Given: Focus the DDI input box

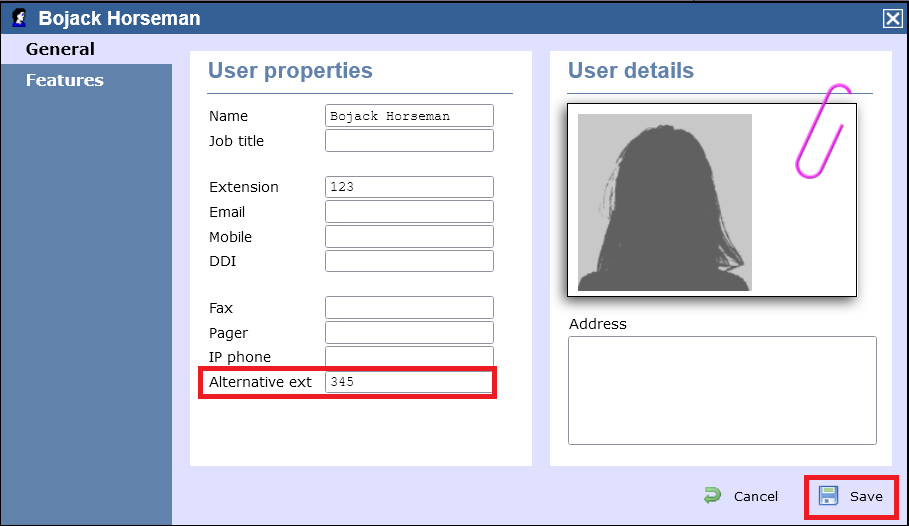Looking at the screenshot, I should click(409, 261).
